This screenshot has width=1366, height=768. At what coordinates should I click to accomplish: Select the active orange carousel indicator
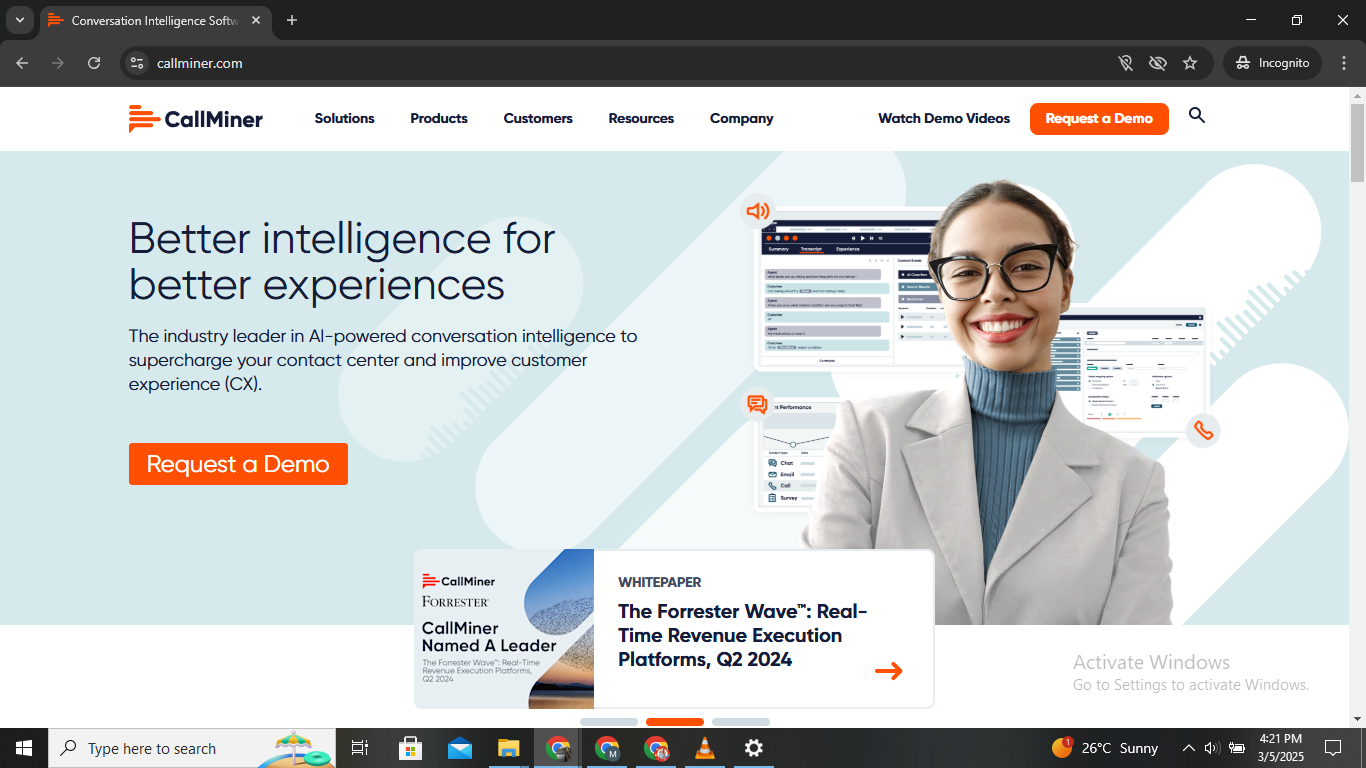675,722
